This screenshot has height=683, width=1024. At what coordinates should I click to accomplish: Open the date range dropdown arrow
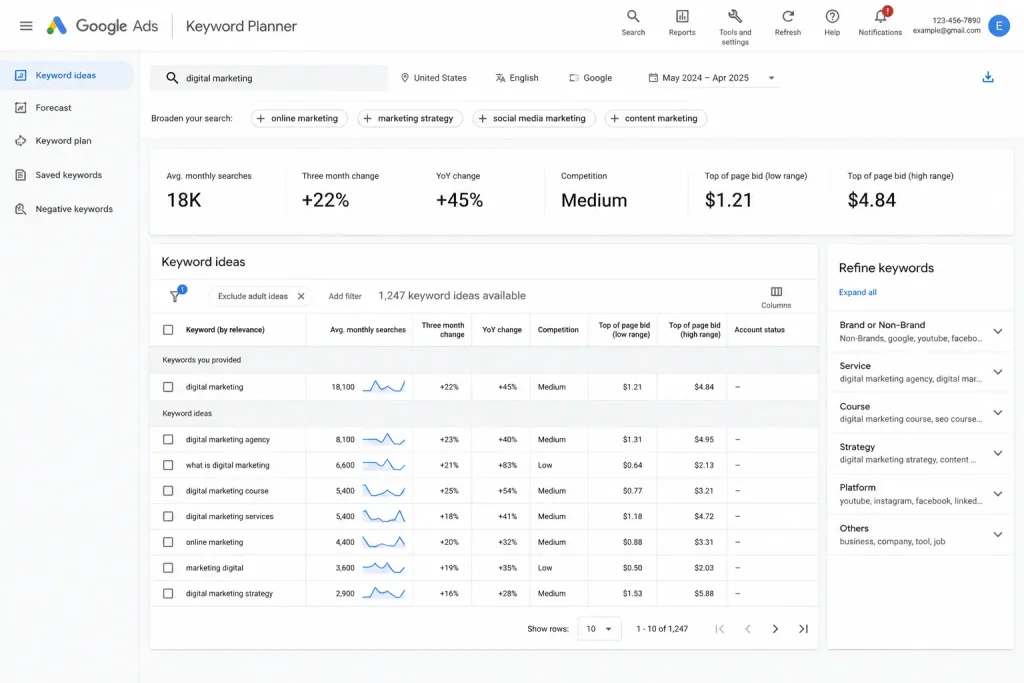pos(771,78)
